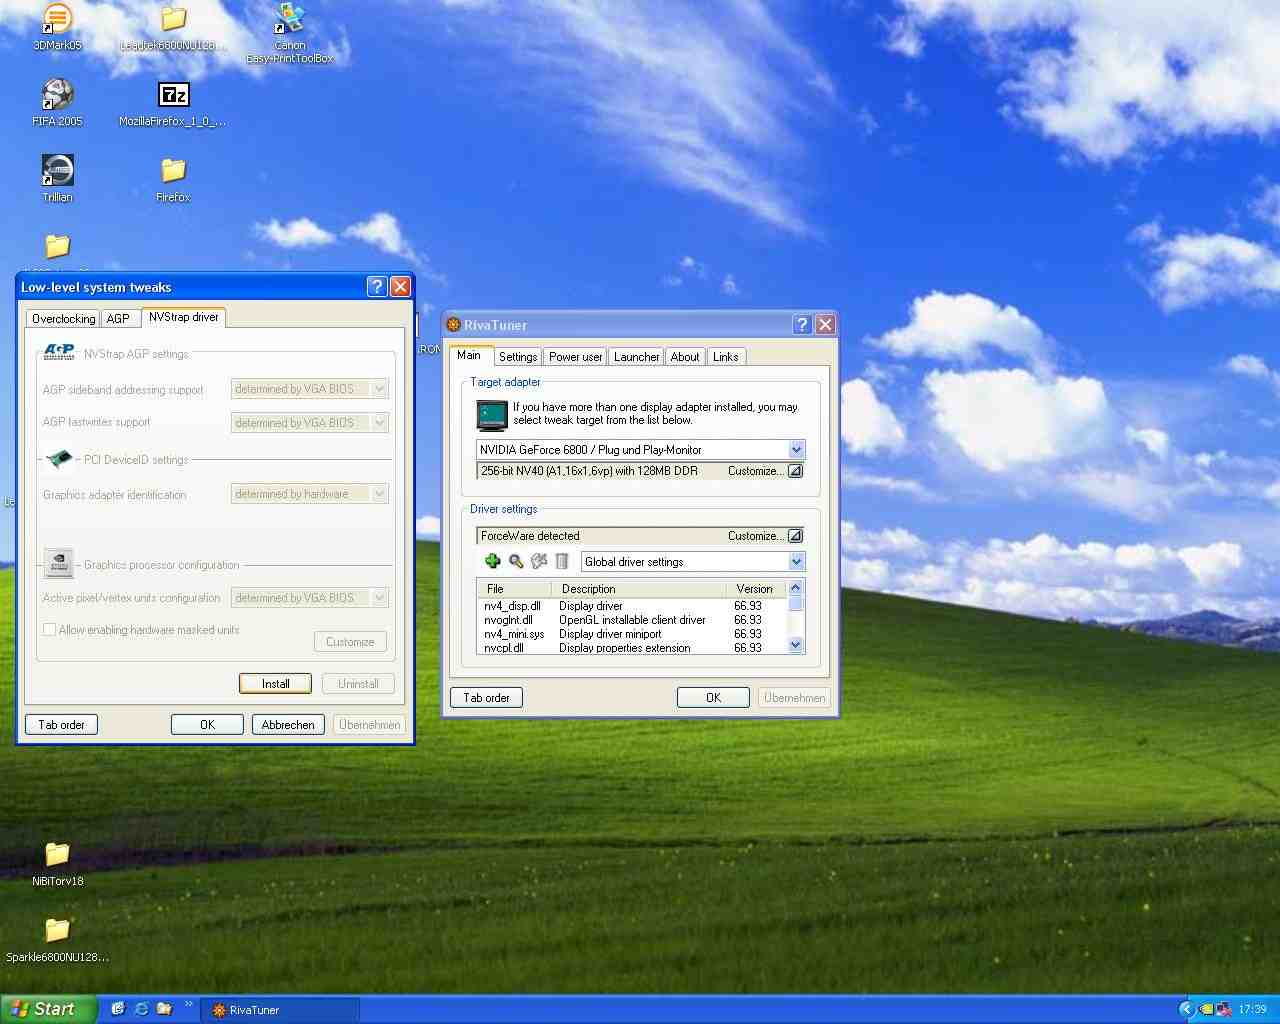This screenshot has width=1280, height=1024.
Task: Click the Start button
Action: (48, 1009)
